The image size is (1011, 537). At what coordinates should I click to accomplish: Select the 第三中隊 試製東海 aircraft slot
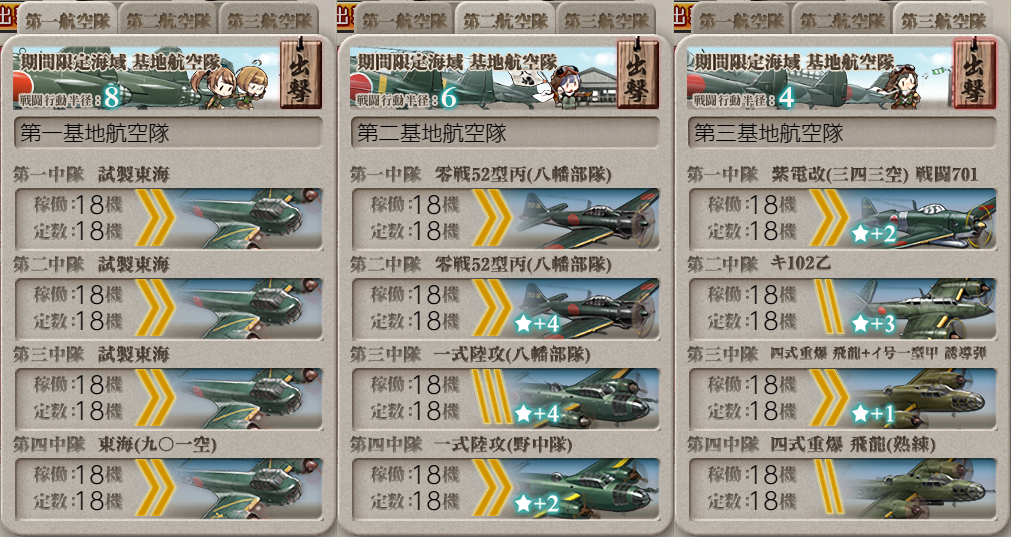(168, 398)
